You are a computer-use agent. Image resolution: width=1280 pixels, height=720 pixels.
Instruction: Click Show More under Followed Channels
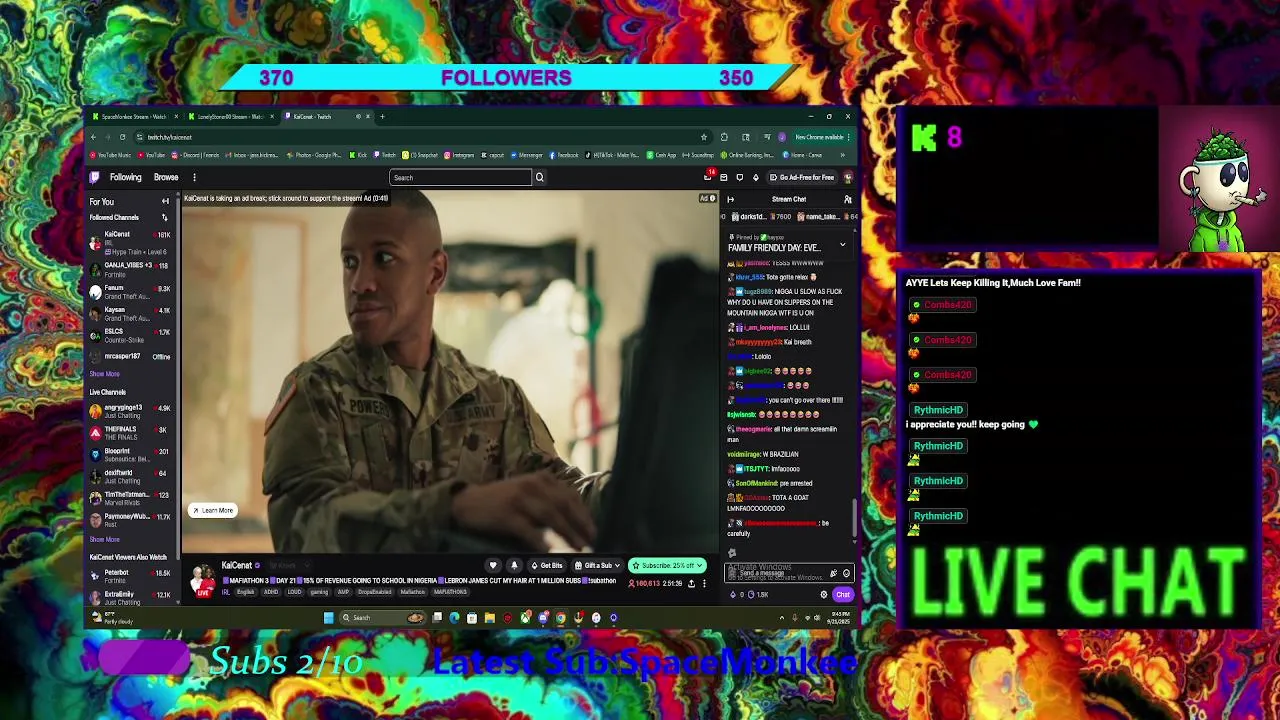coord(104,374)
